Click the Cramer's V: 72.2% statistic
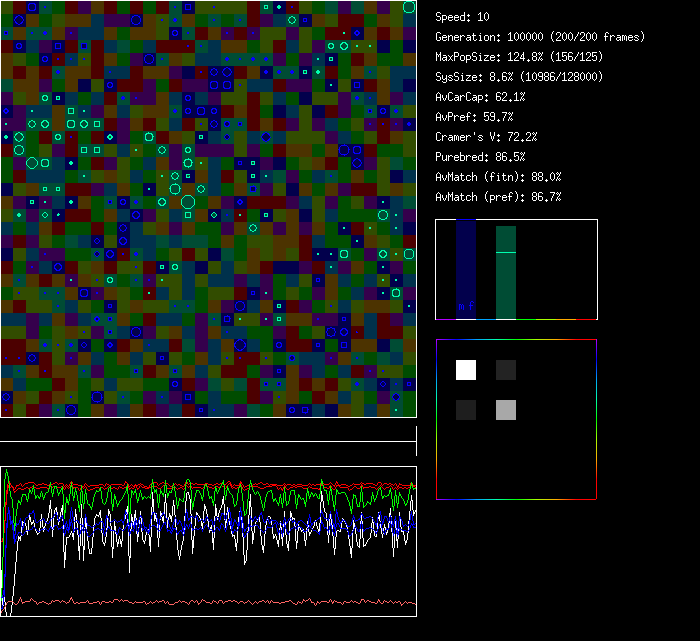Screen dimensions: 700x641 (486, 137)
